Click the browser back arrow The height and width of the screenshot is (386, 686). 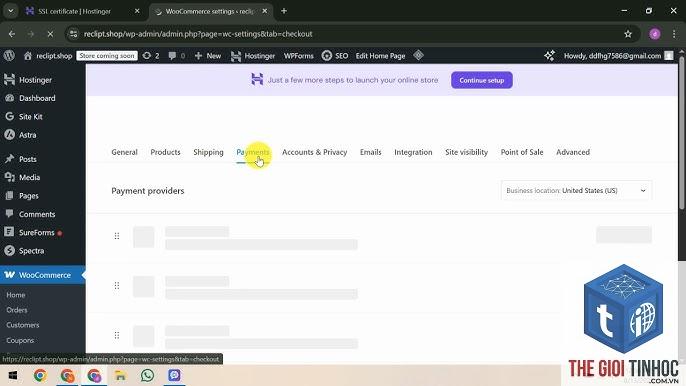pos(12,34)
